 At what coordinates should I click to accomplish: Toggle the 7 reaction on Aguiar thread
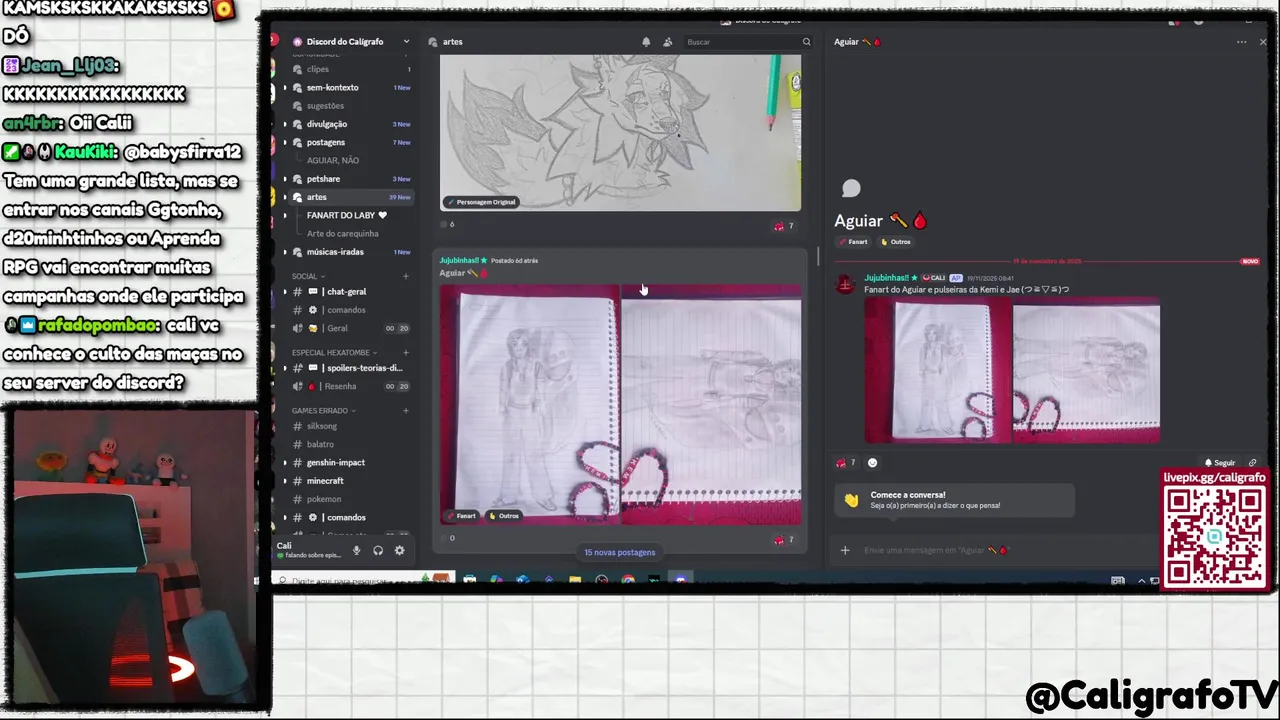[846, 463]
